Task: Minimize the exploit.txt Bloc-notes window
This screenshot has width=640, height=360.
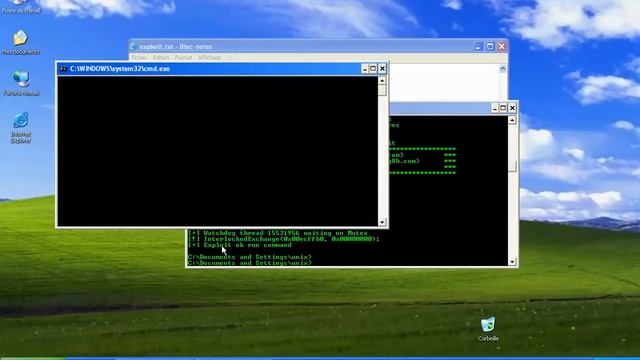Action: [478, 47]
